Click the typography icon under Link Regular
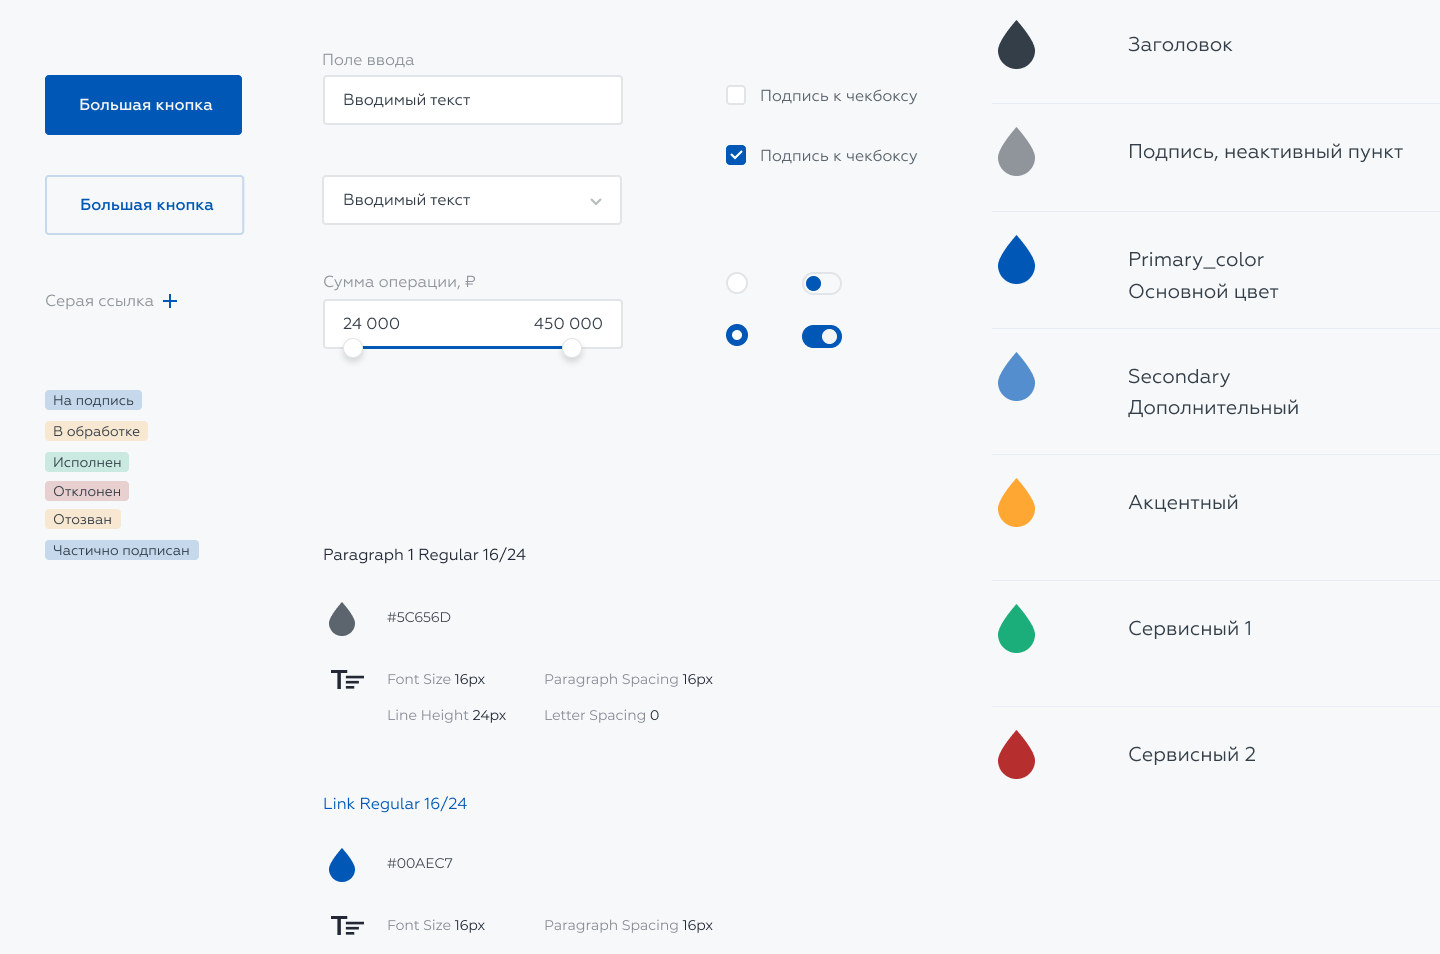This screenshot has width=1440, height=954. [x=347, y=926]
